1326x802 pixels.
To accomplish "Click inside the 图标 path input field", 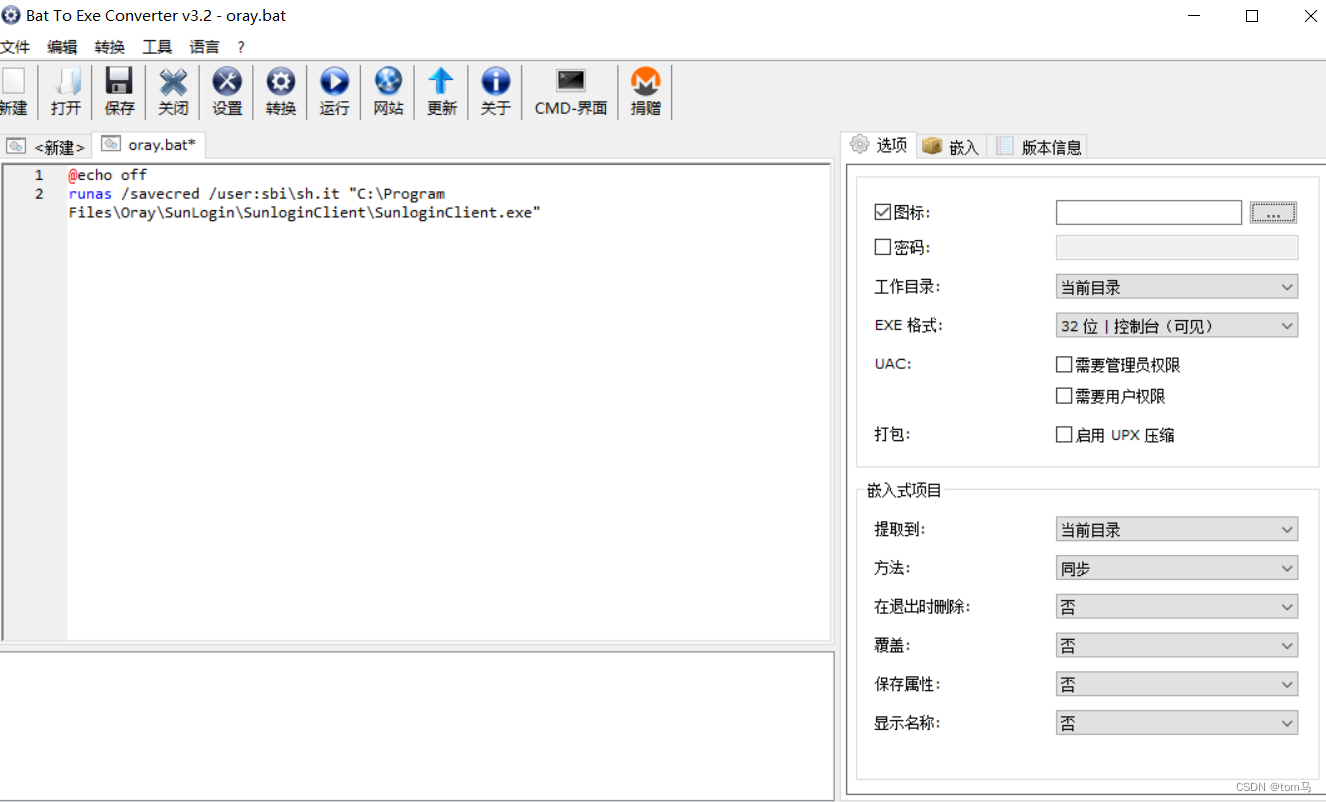I will pos(1148,212).
